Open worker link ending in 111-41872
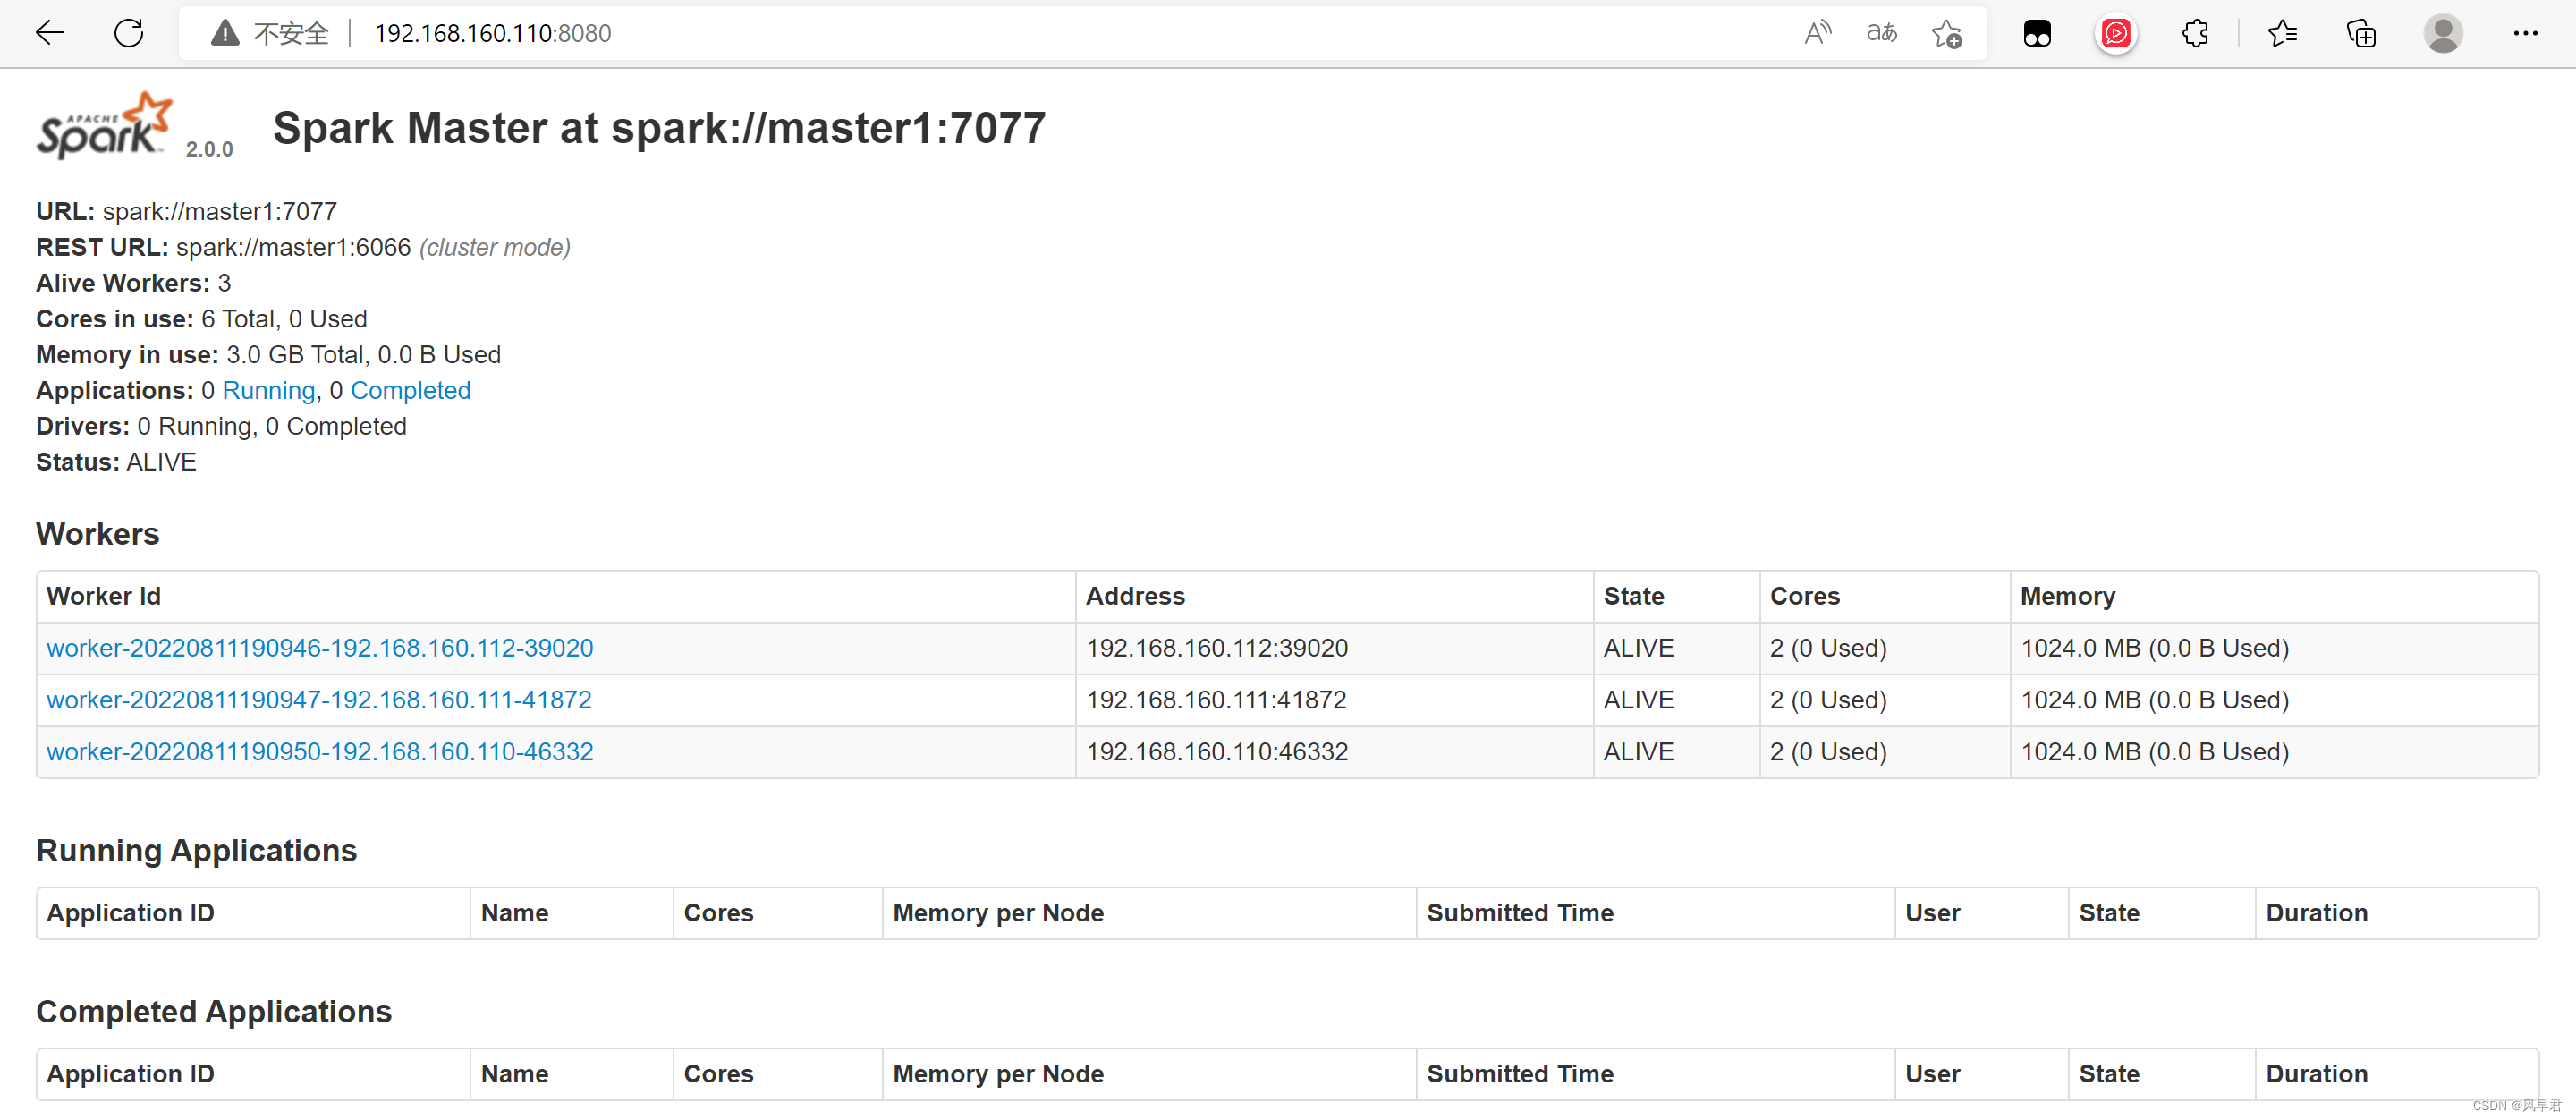The image size is (2576, 1120). coord(319,700)
